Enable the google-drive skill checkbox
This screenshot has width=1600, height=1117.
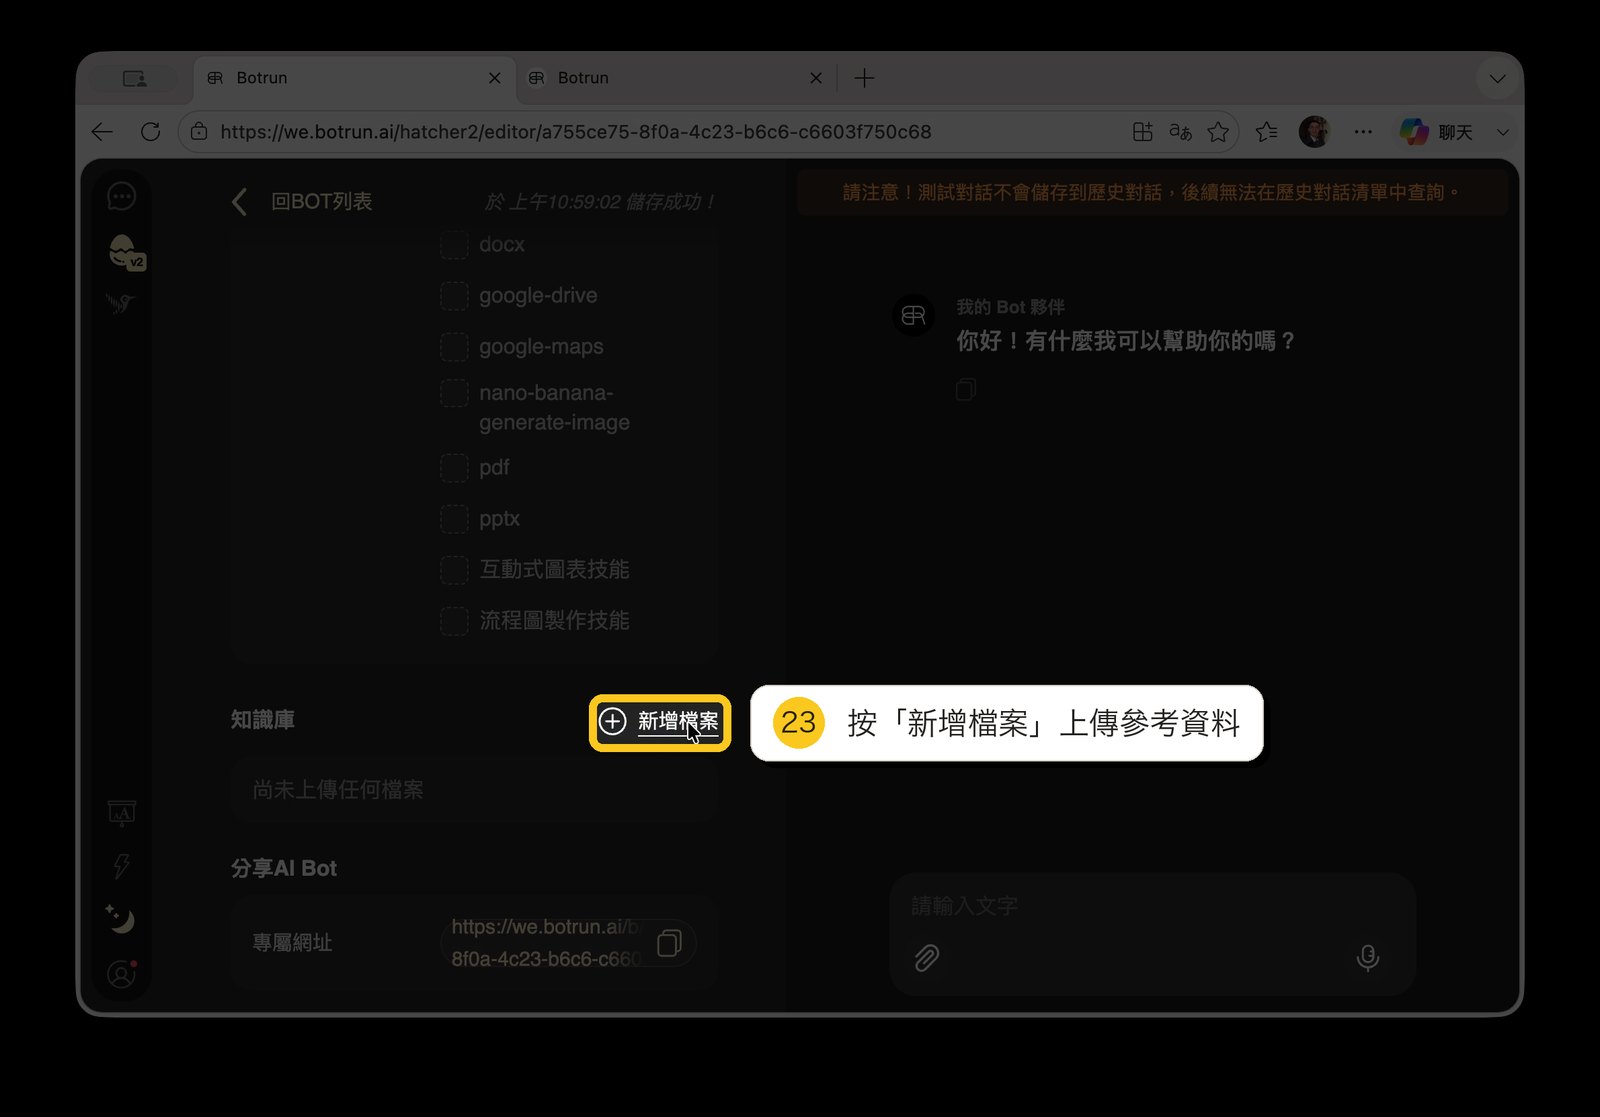[454, 296]
